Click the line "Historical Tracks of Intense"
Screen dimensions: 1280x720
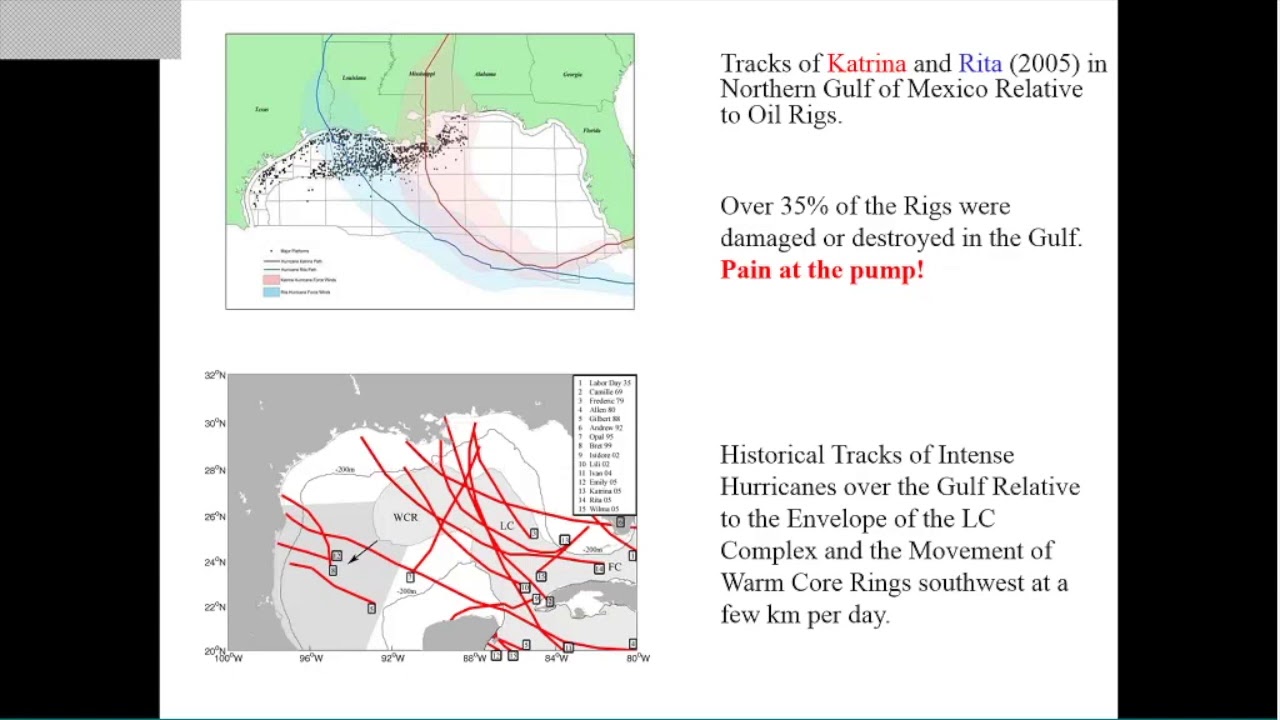(867, 455)
